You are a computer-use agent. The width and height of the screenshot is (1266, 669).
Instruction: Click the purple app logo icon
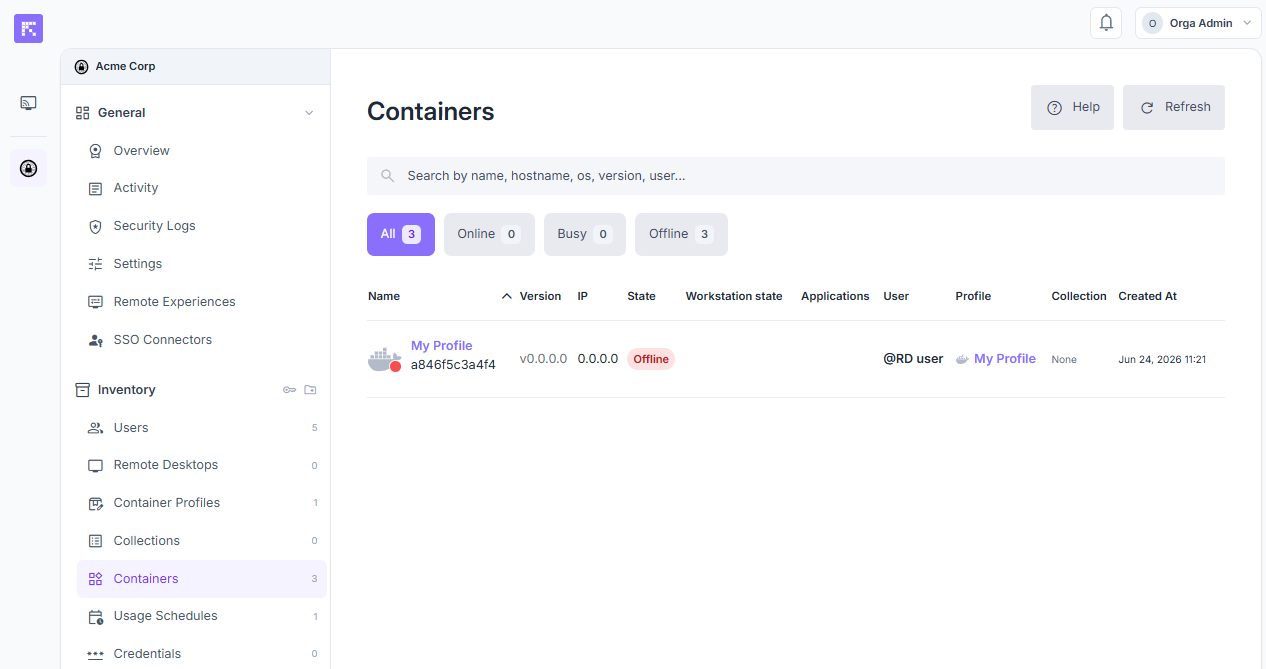(28, 28)
